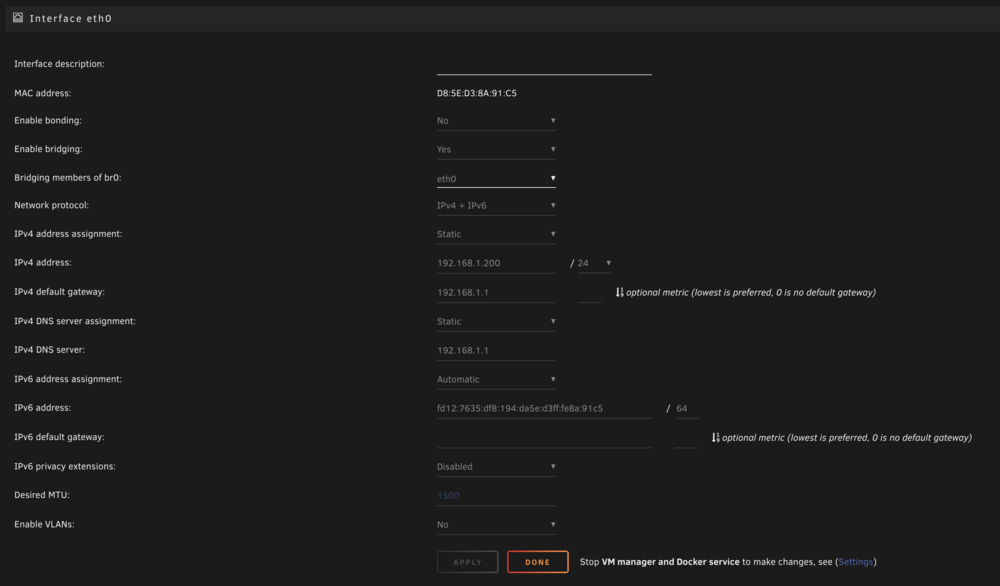Click the IPv6 gateway metric sort icon

pos(716,437)
